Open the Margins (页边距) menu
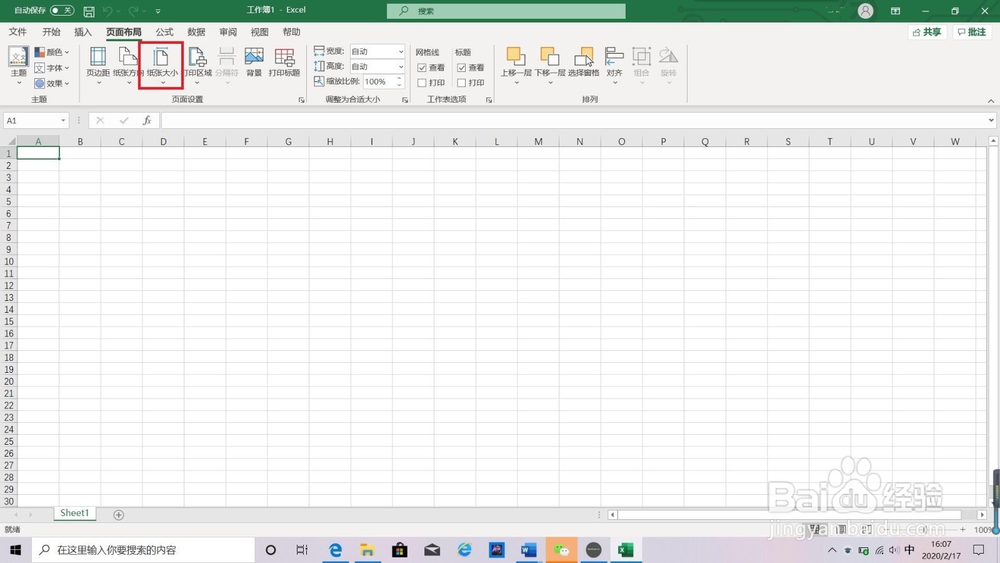This screenshot has height=563, width=1000. coord(98,64)
